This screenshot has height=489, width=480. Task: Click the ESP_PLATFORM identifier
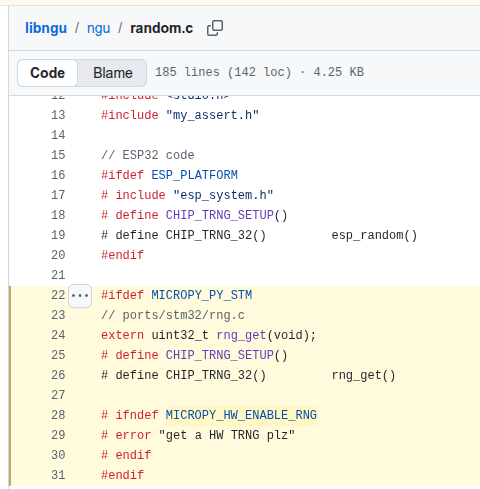(194, 175)
